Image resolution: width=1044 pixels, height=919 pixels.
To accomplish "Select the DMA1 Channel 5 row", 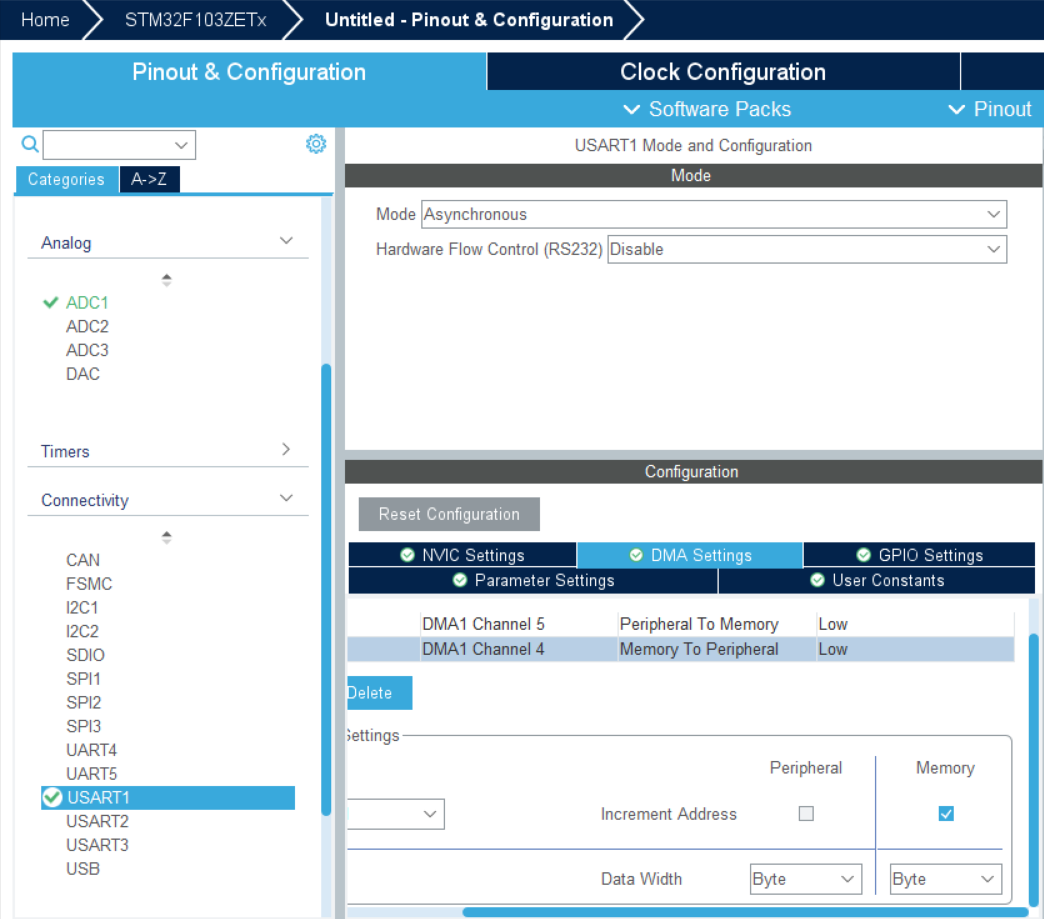I will [680, 624].
